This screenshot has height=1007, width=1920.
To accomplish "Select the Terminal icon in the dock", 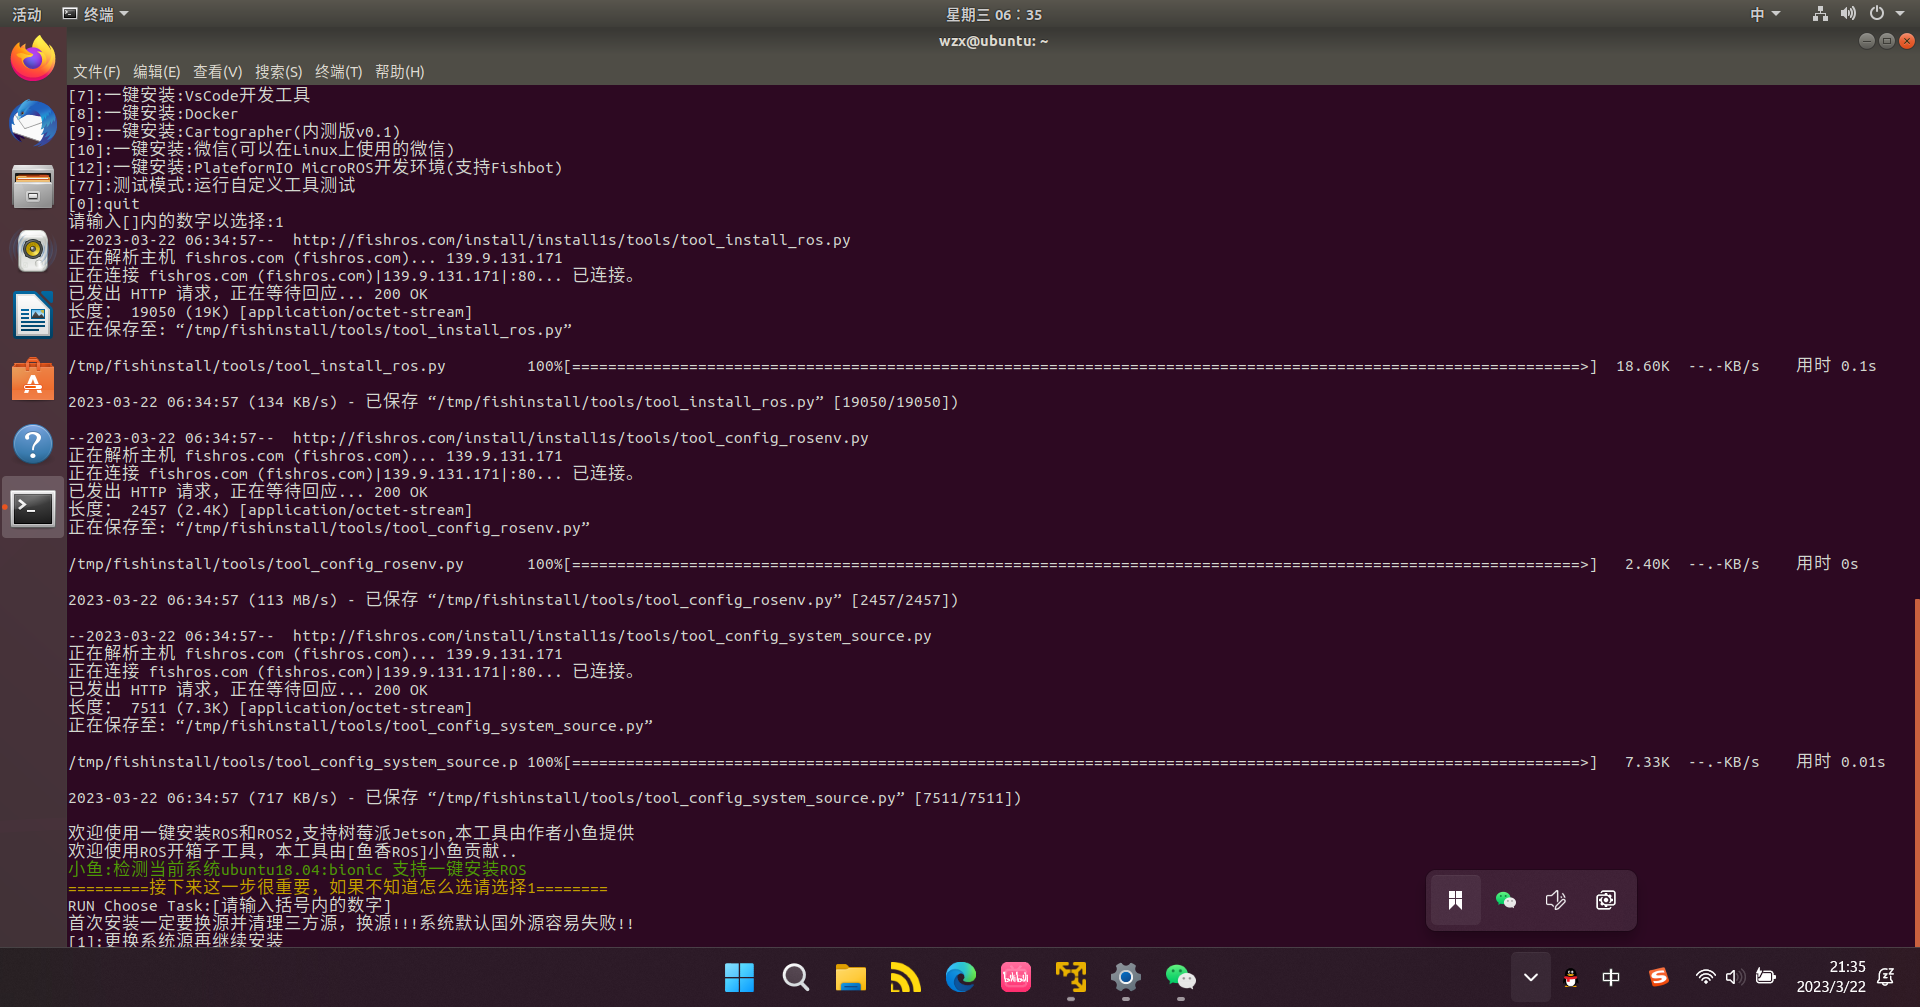I will [x=33, y=508].
